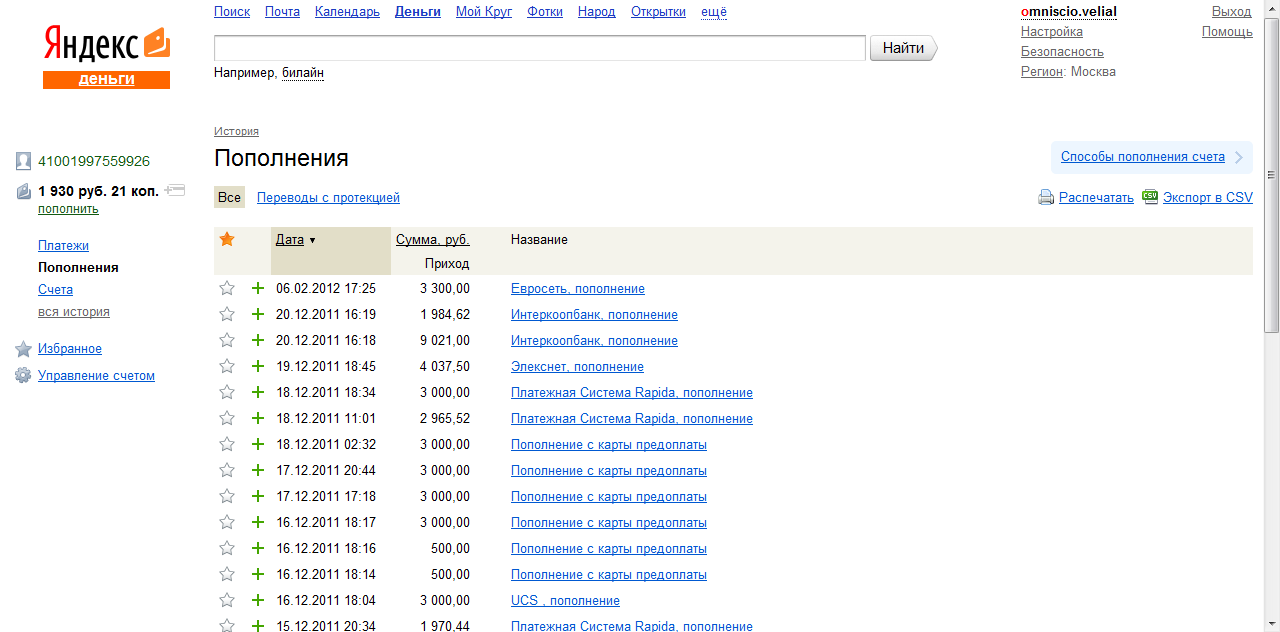Screen dimensions: 1280x632
Task: Open the Счета sidebar link
Action: 55,290
